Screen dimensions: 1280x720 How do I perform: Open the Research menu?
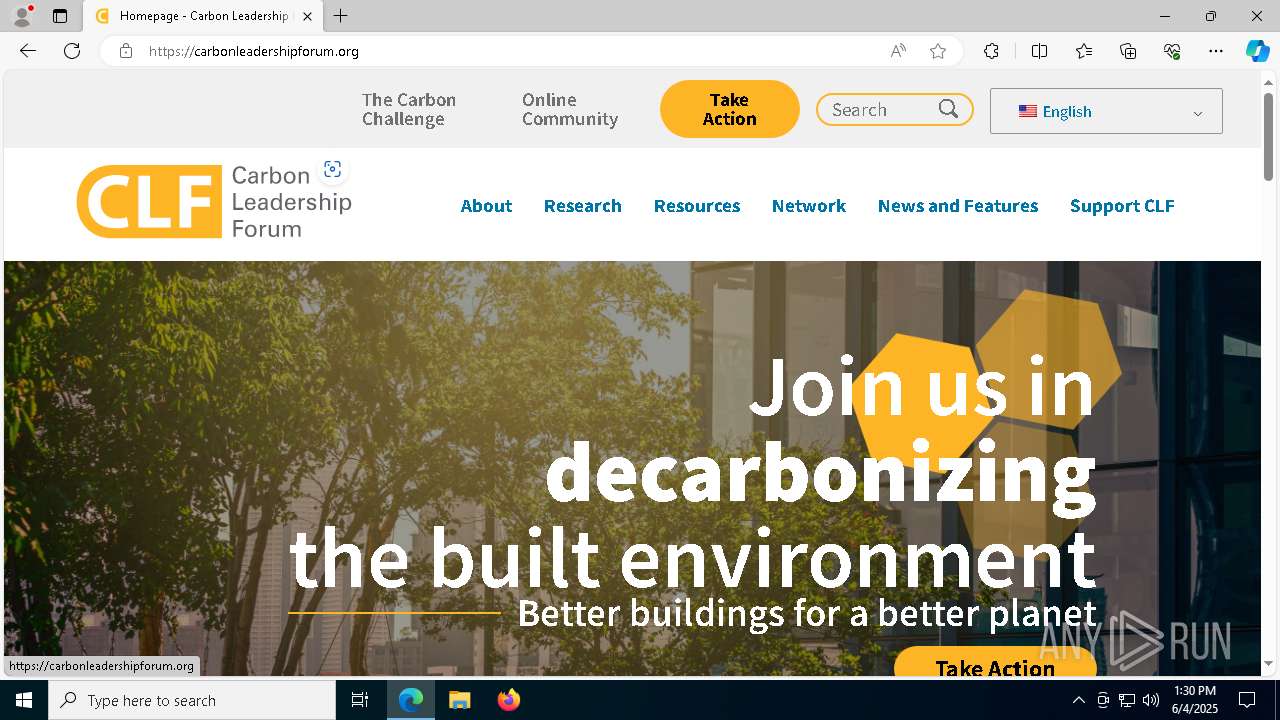(x=583, y=206)
